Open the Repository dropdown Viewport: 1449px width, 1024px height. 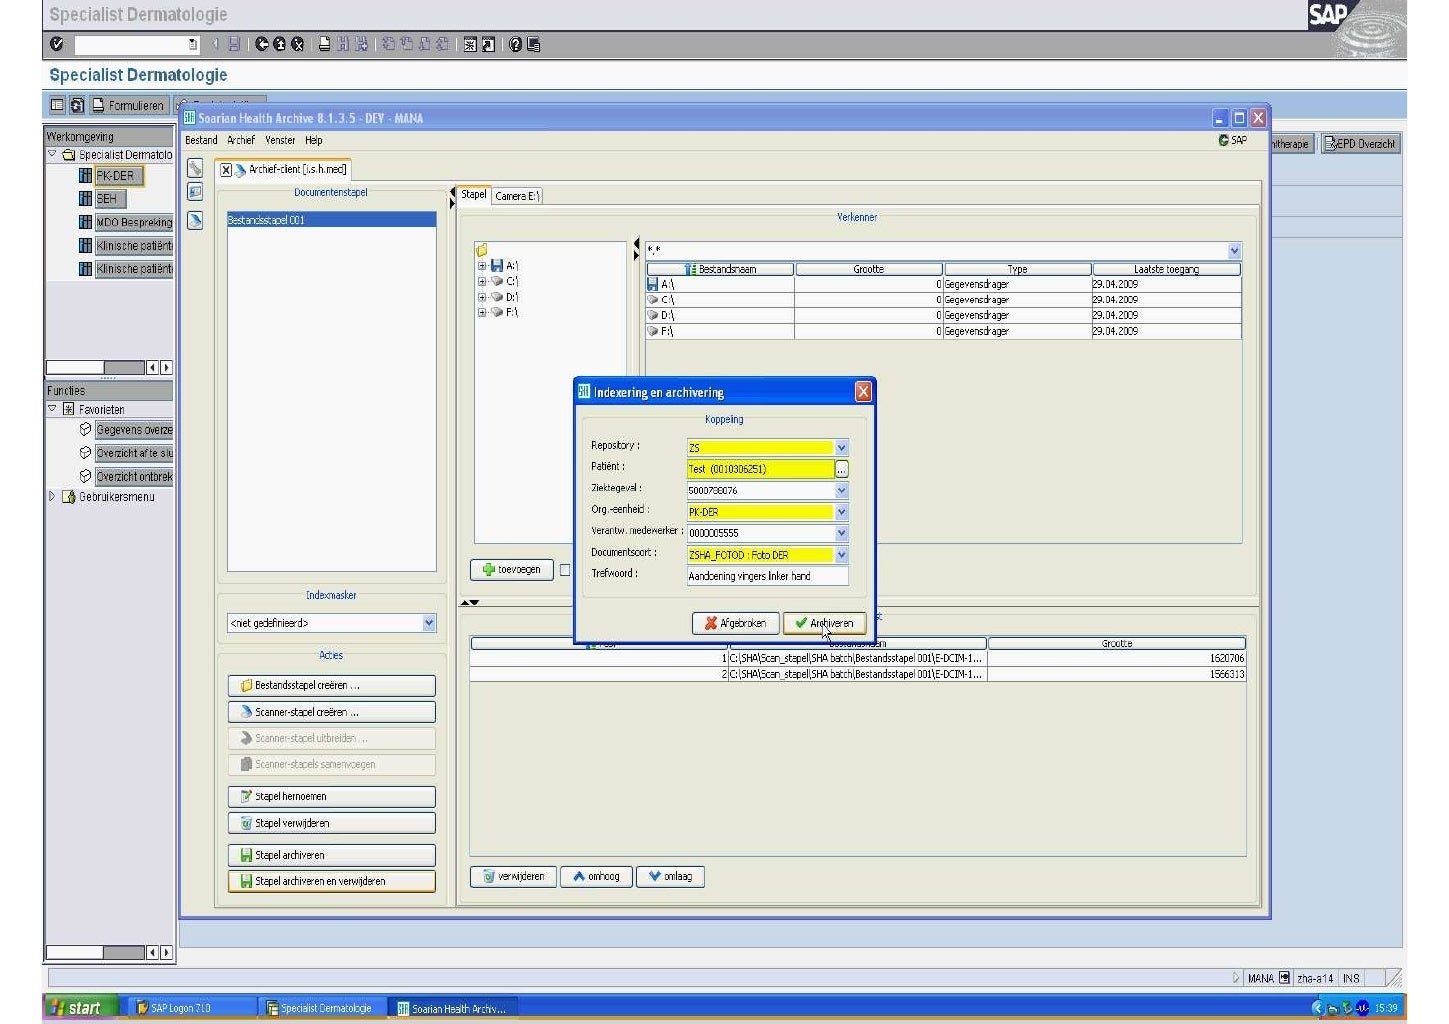point(841,448)
